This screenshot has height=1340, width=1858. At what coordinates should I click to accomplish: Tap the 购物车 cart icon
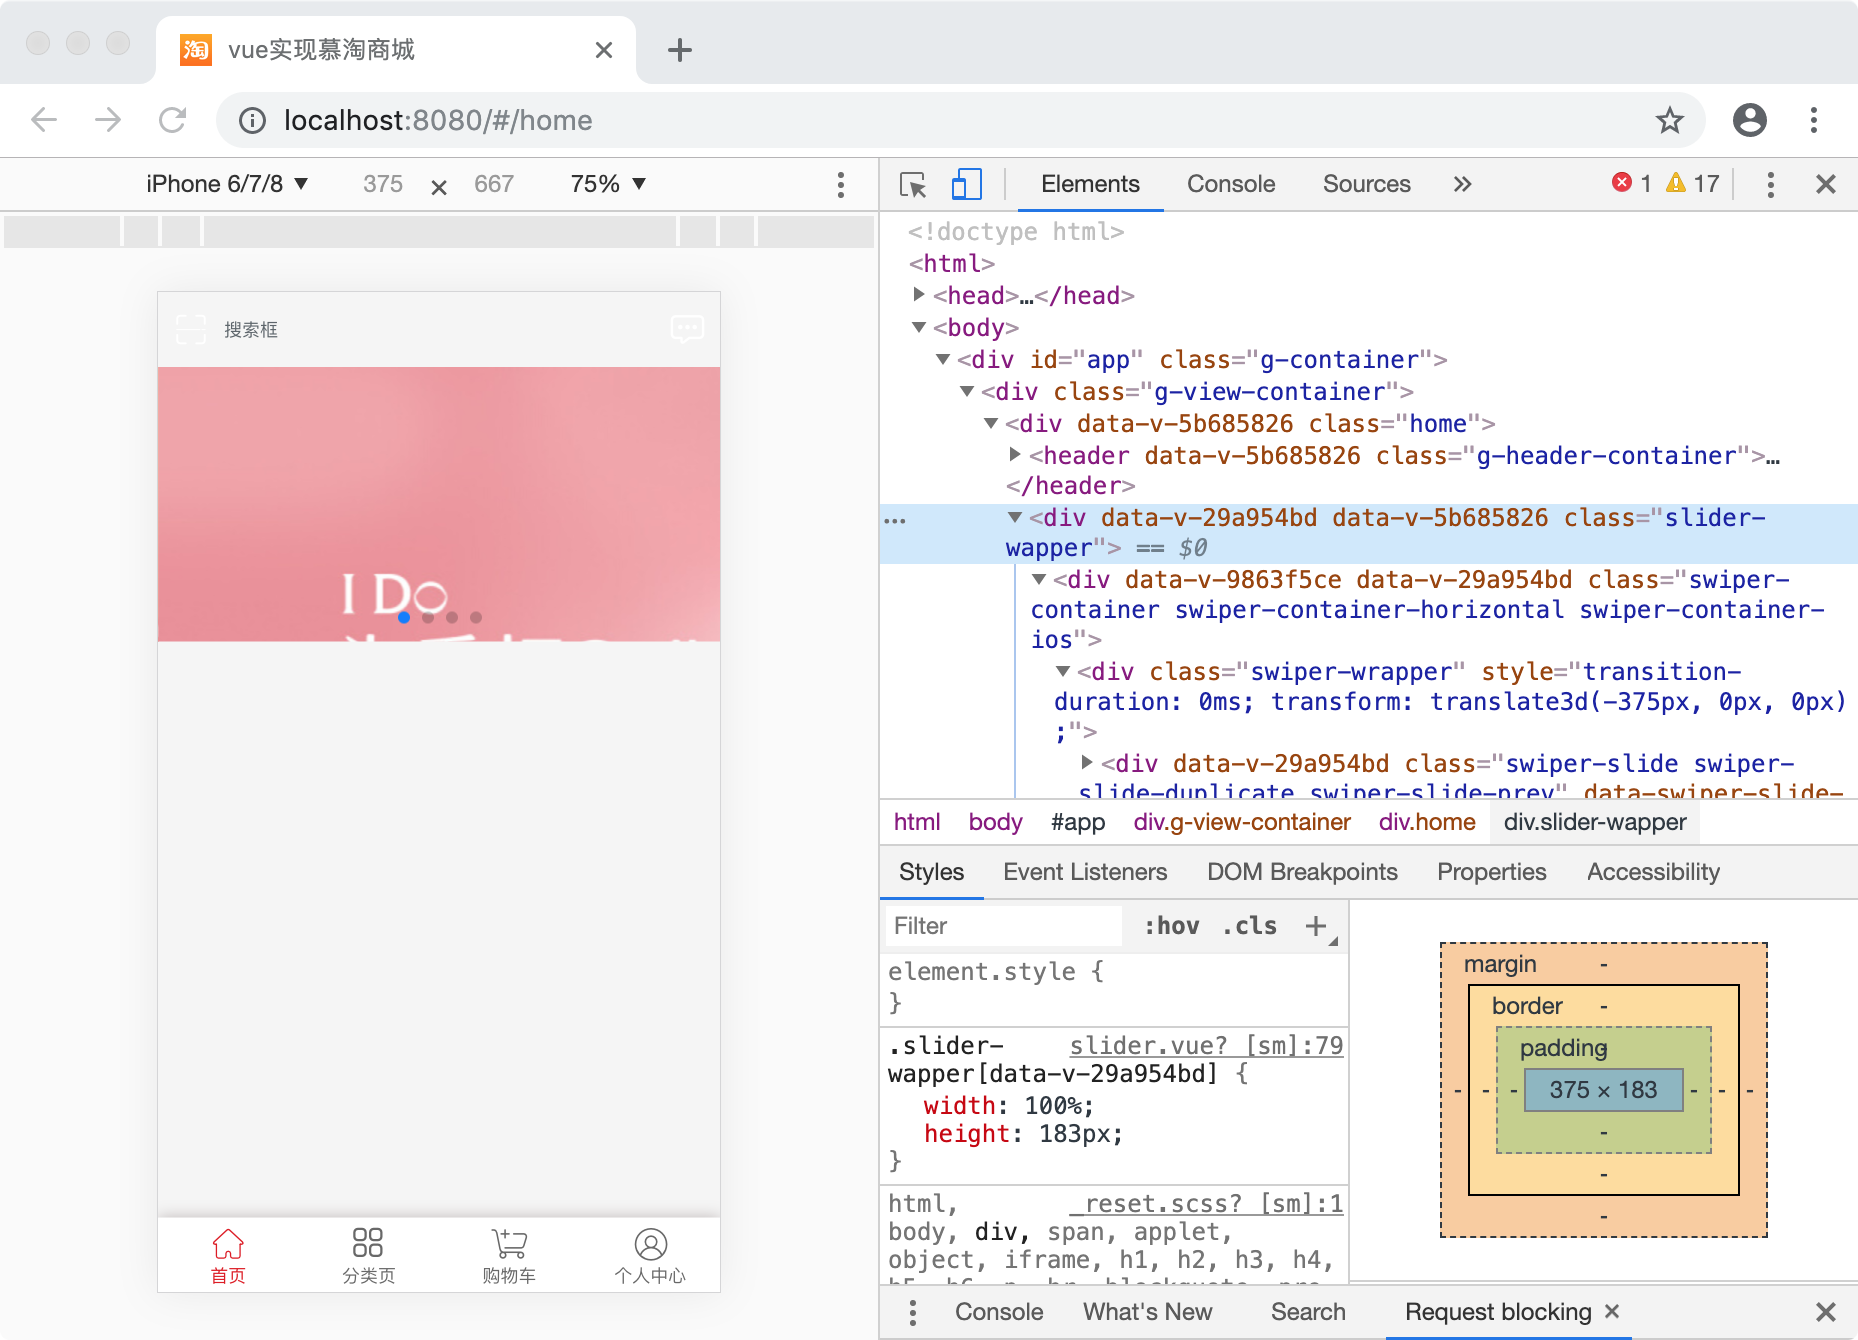(x=509, y=1244)
